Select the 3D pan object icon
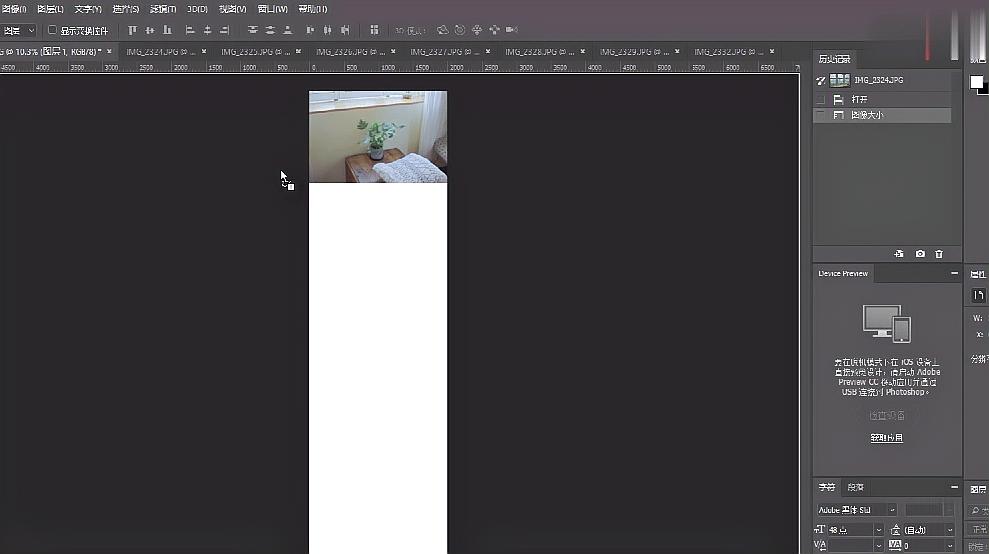 (x=477, y=30)
